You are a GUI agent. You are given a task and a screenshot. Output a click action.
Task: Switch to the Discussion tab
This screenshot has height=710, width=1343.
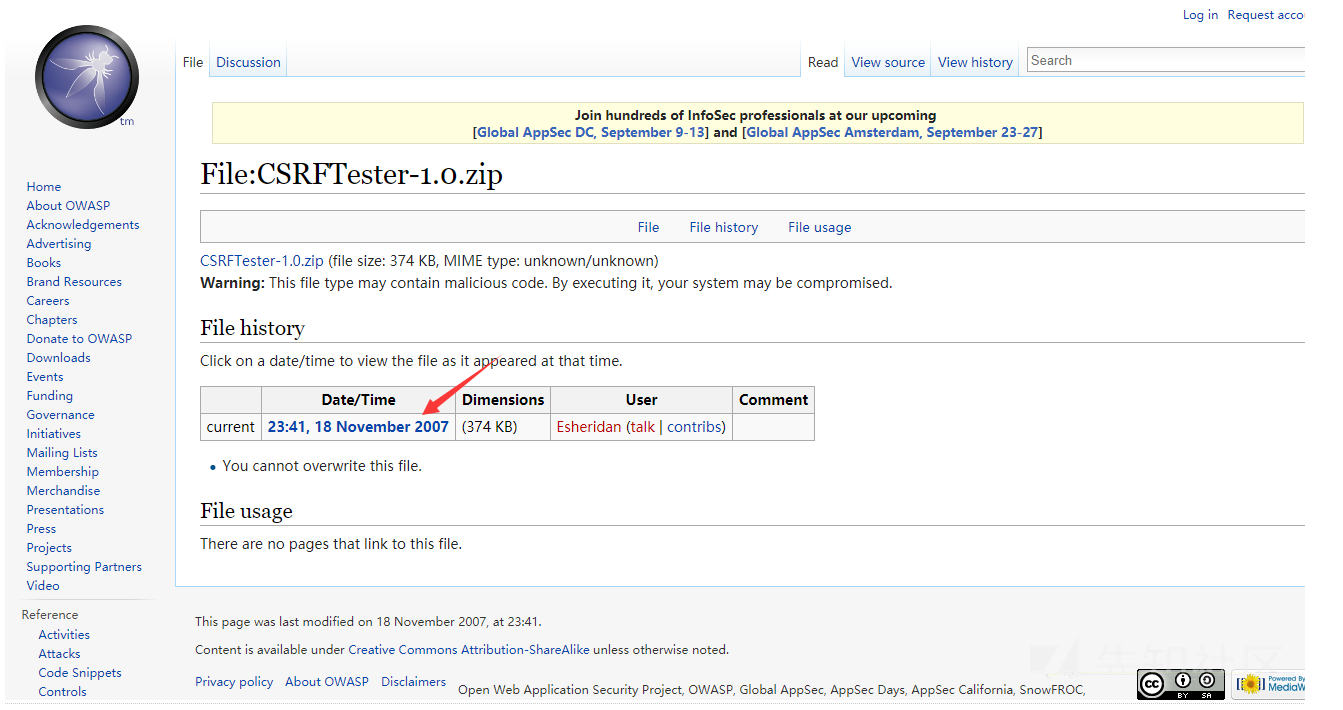tap(248, 62)
